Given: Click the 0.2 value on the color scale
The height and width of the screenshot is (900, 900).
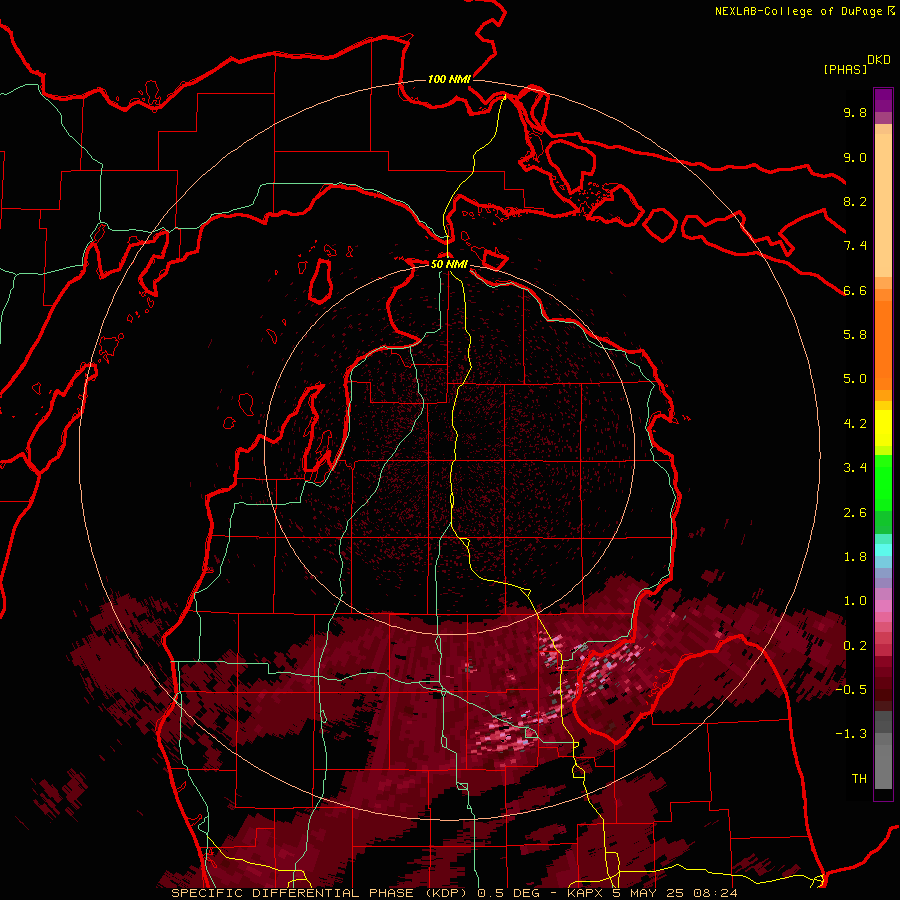Looking at the screenshot, I should coord(855,646).
